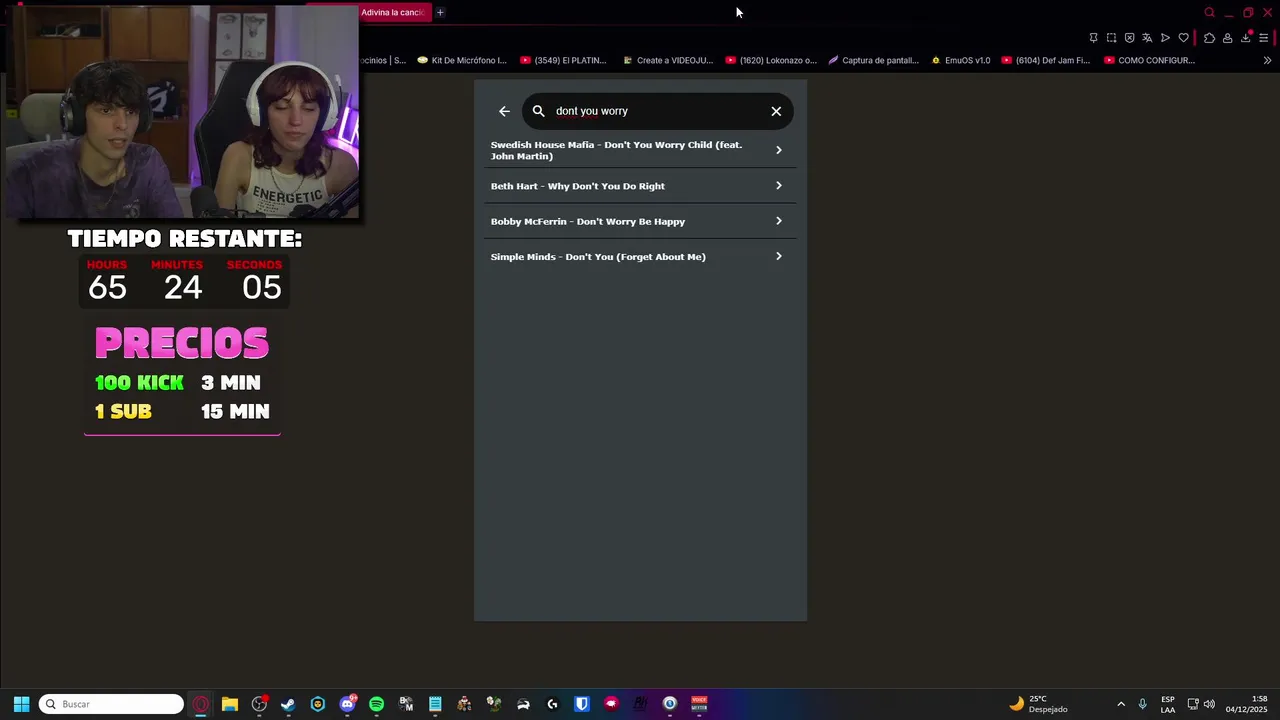Open the weather widget showing 25°C Despejado

pos(1038,704)
